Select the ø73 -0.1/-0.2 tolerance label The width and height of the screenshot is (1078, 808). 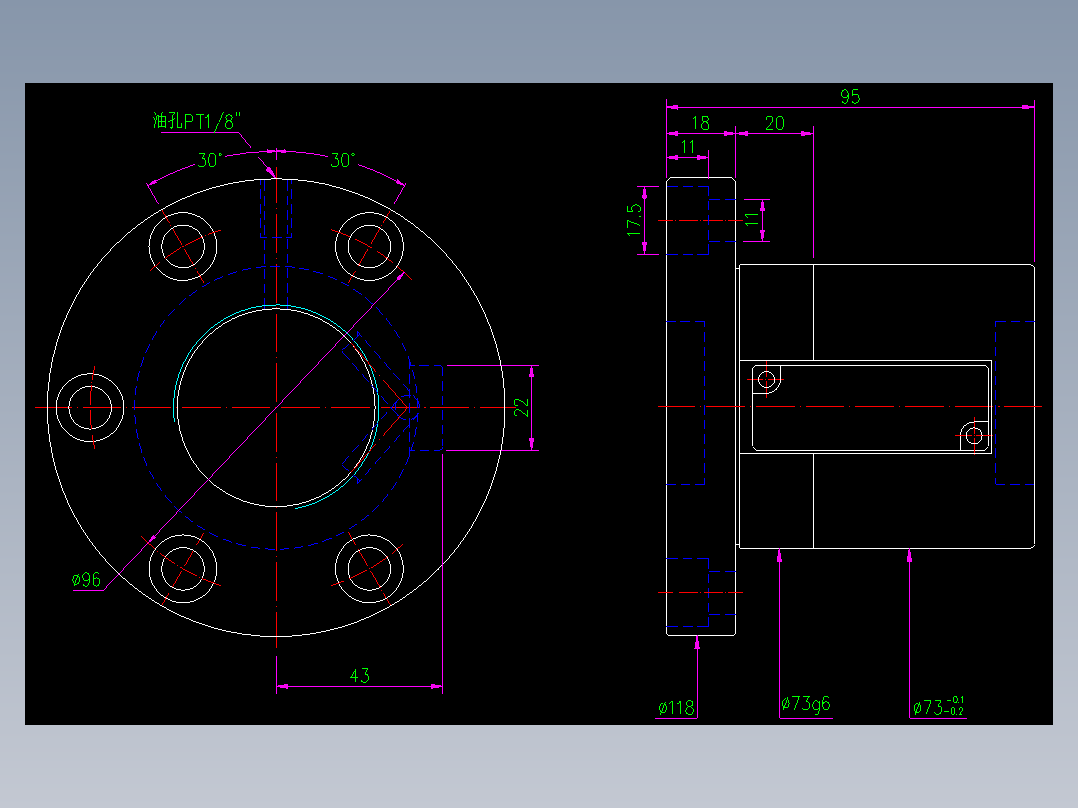pyautogui.click(x=938, y=706)
